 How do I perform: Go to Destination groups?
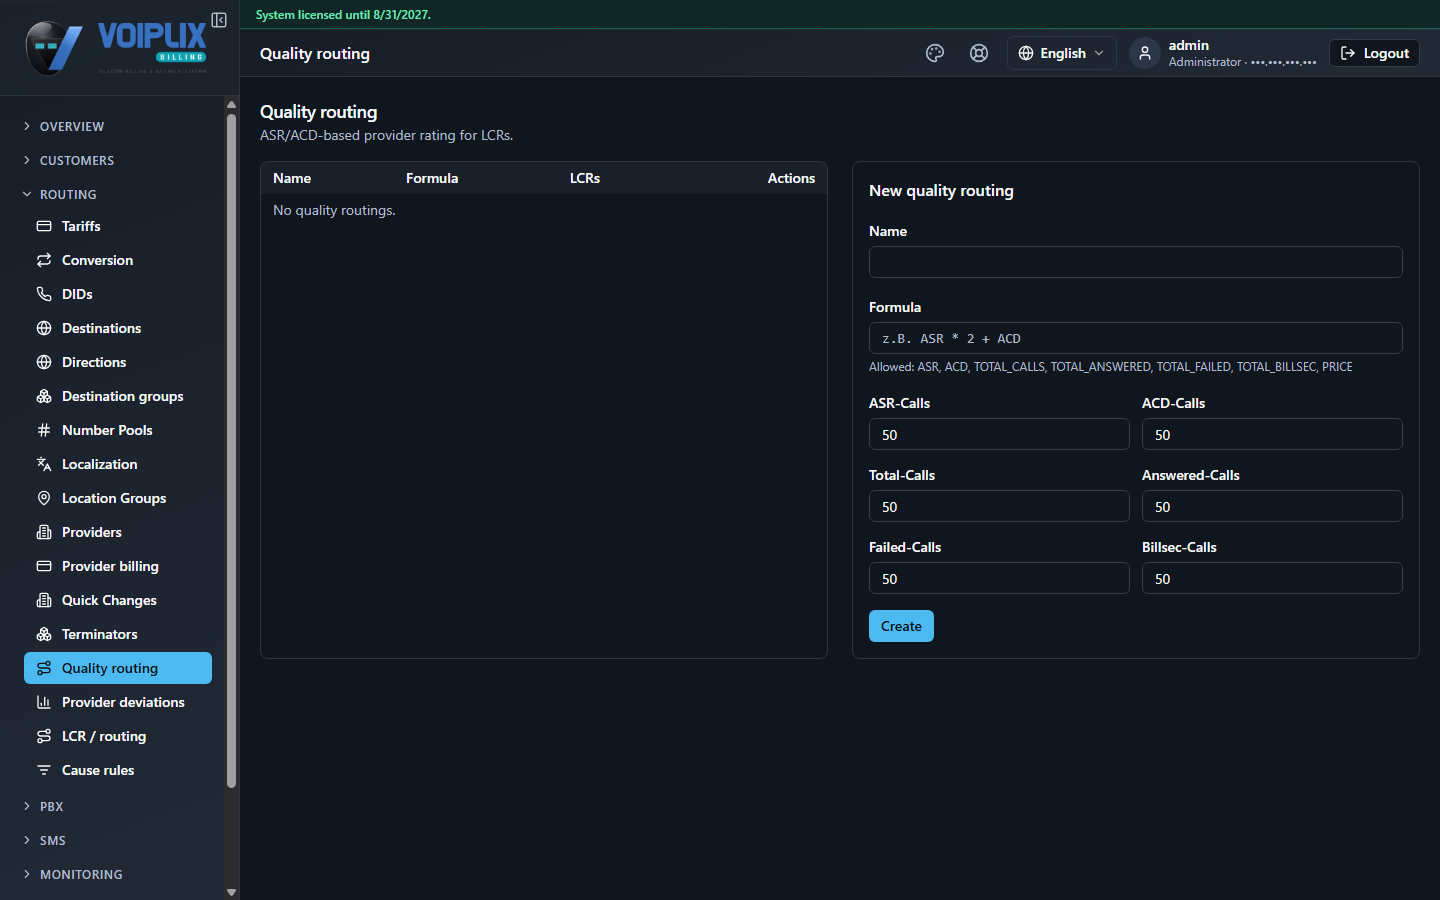(x=118, y=396)
